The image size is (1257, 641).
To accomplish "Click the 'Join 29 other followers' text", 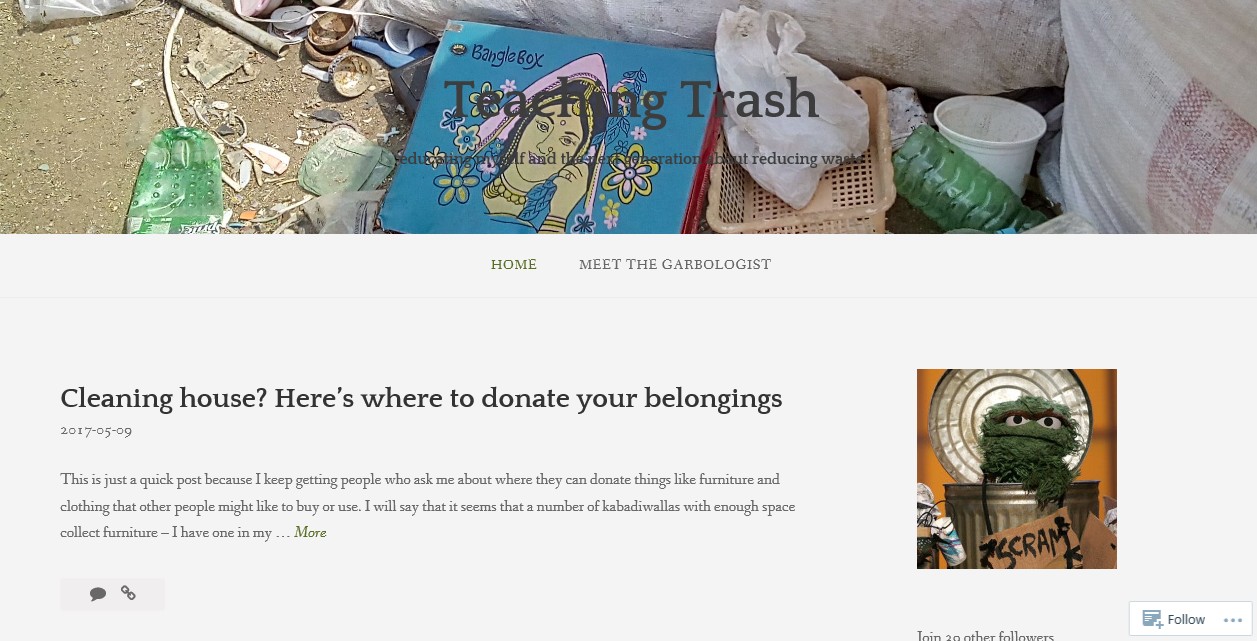I will tap(985, 635).
